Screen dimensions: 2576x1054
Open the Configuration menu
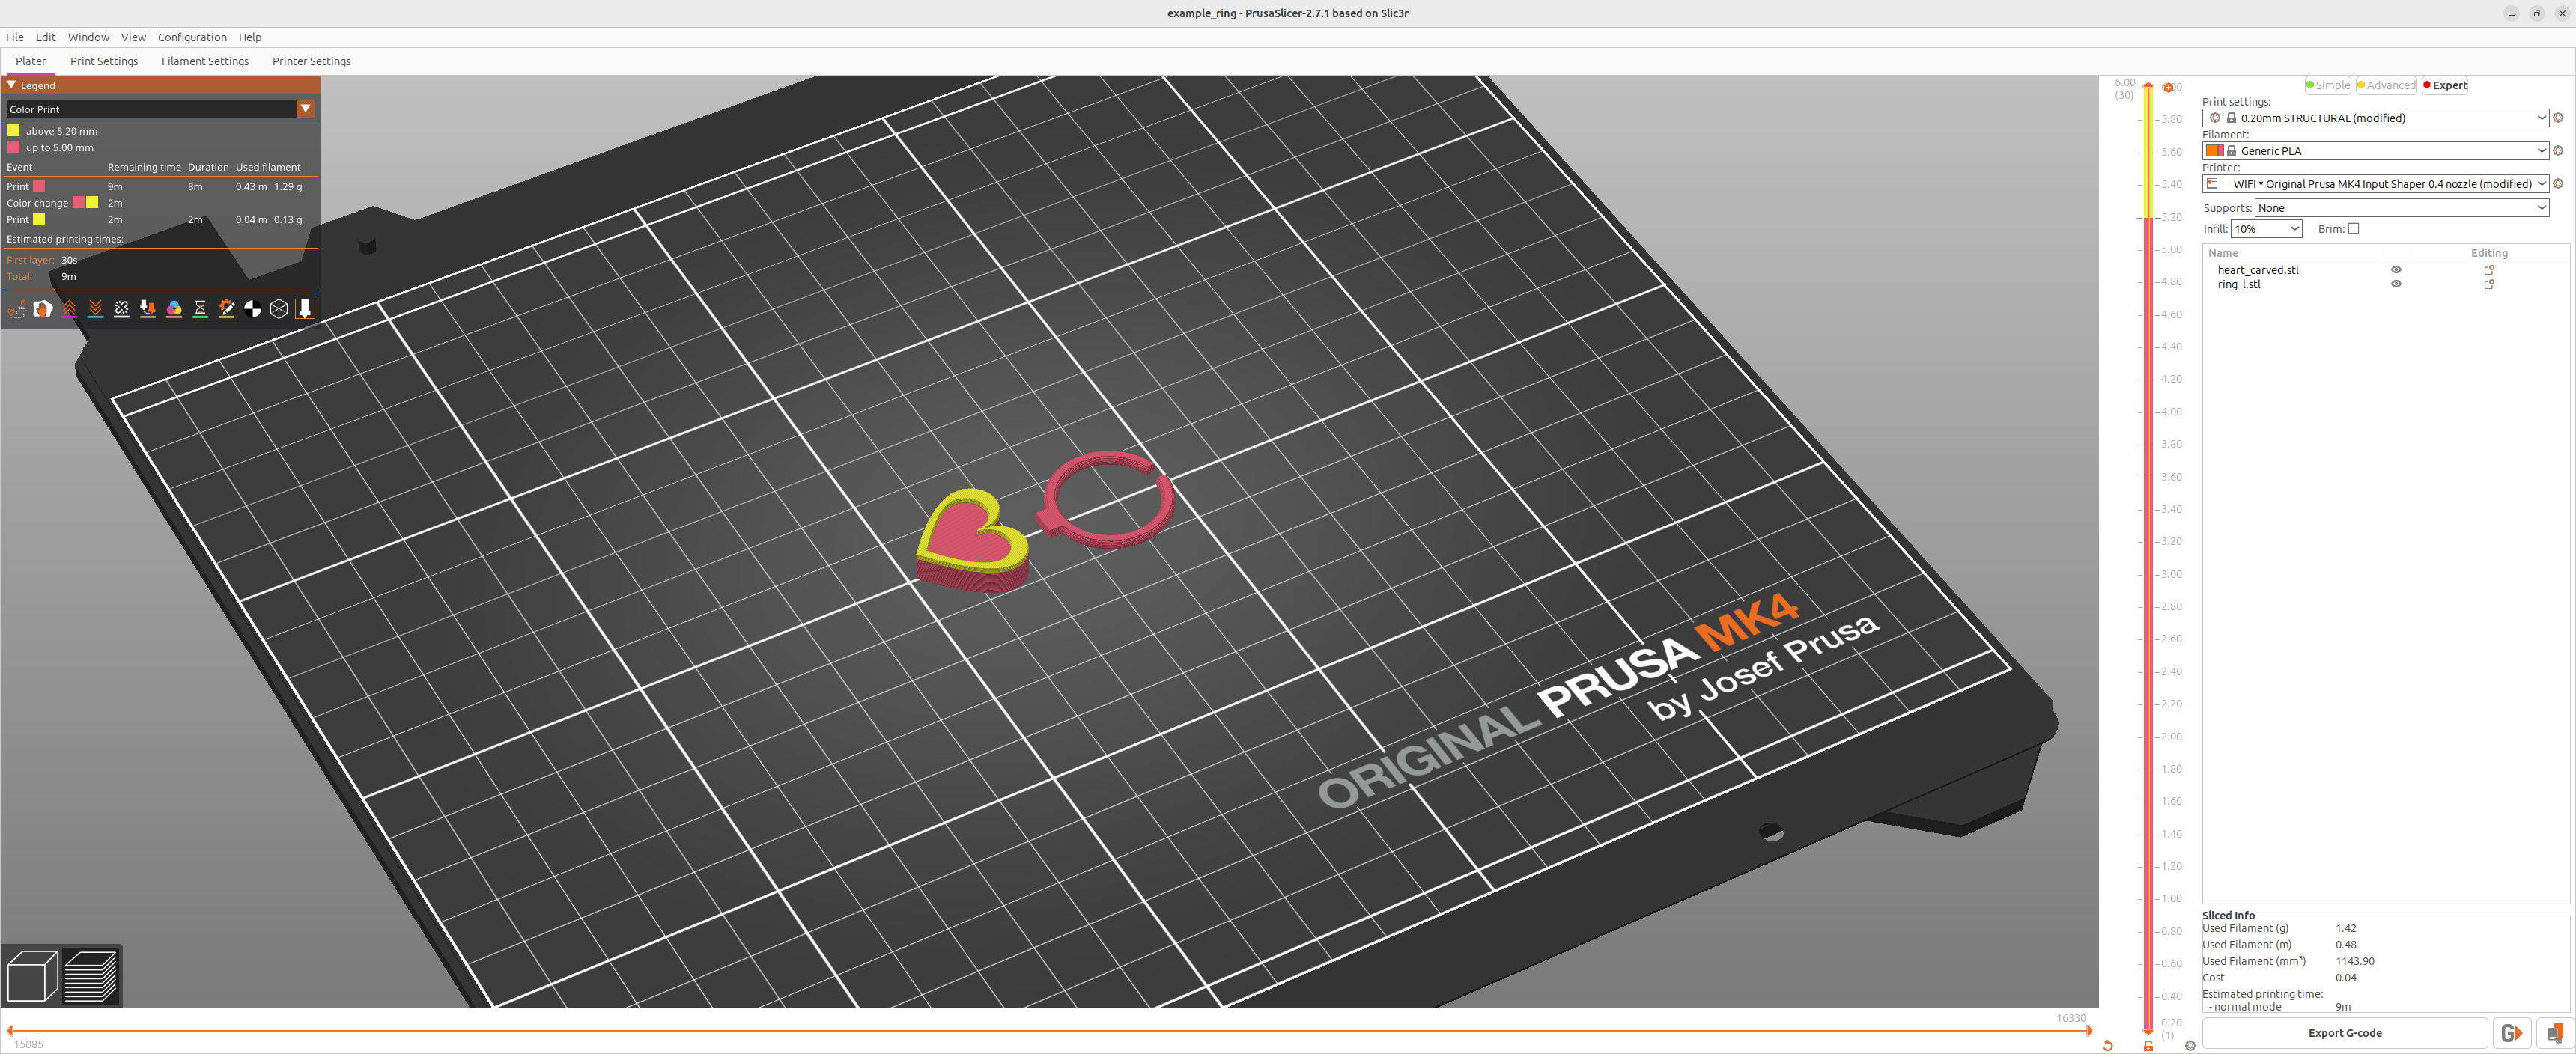point(191,37)
